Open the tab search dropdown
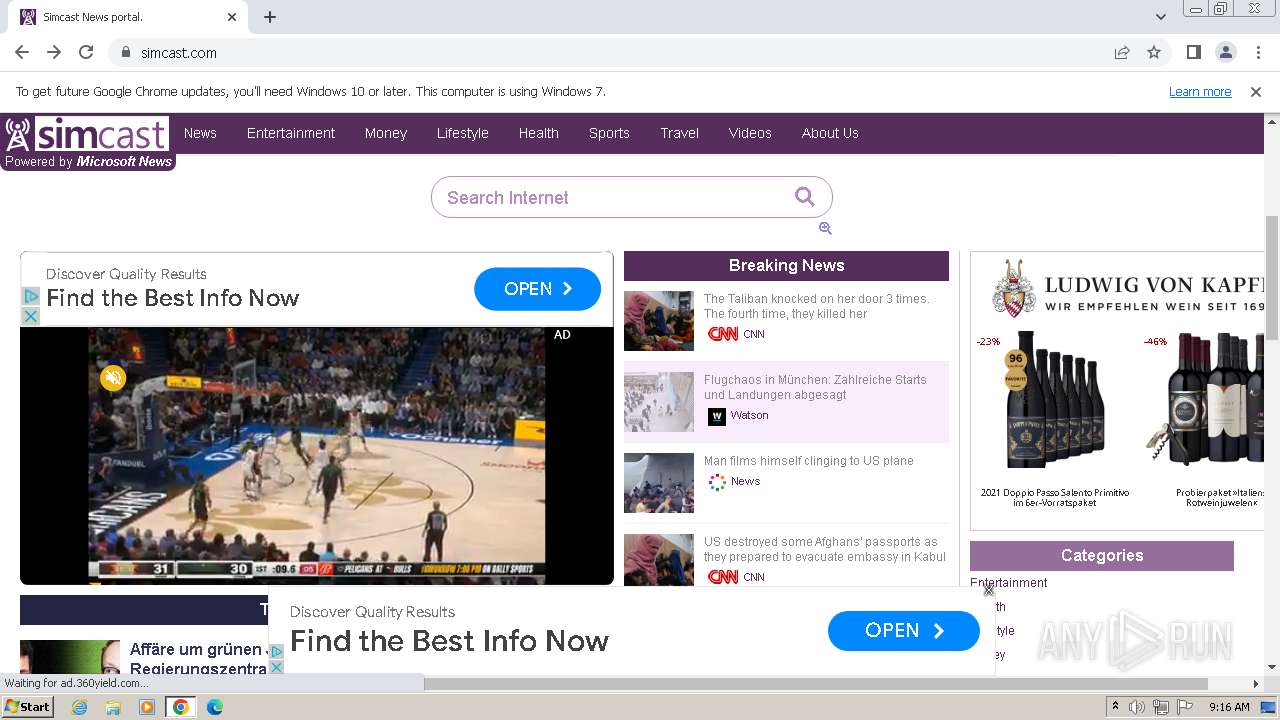Viewport: 1280px width, 720px height. pos(1161,17)
